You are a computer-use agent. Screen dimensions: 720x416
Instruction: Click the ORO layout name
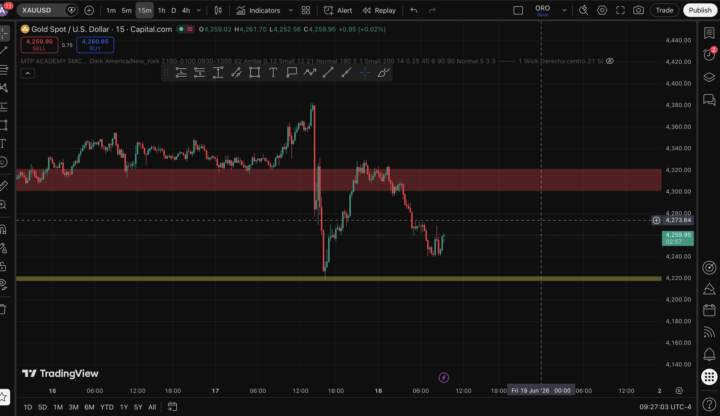coord(542,10)
